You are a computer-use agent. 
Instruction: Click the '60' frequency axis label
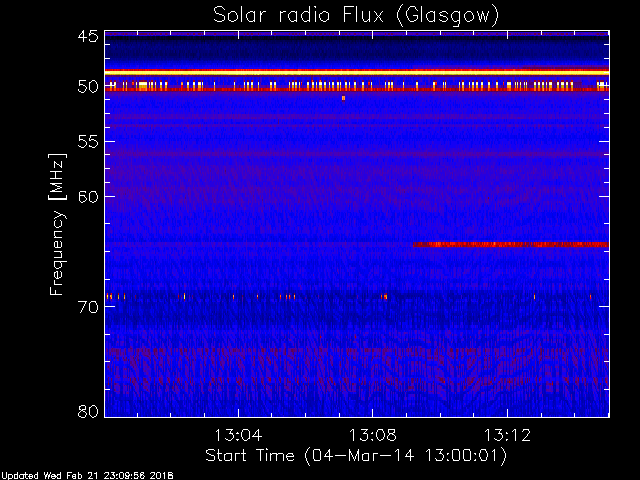[x=88, y=196]
